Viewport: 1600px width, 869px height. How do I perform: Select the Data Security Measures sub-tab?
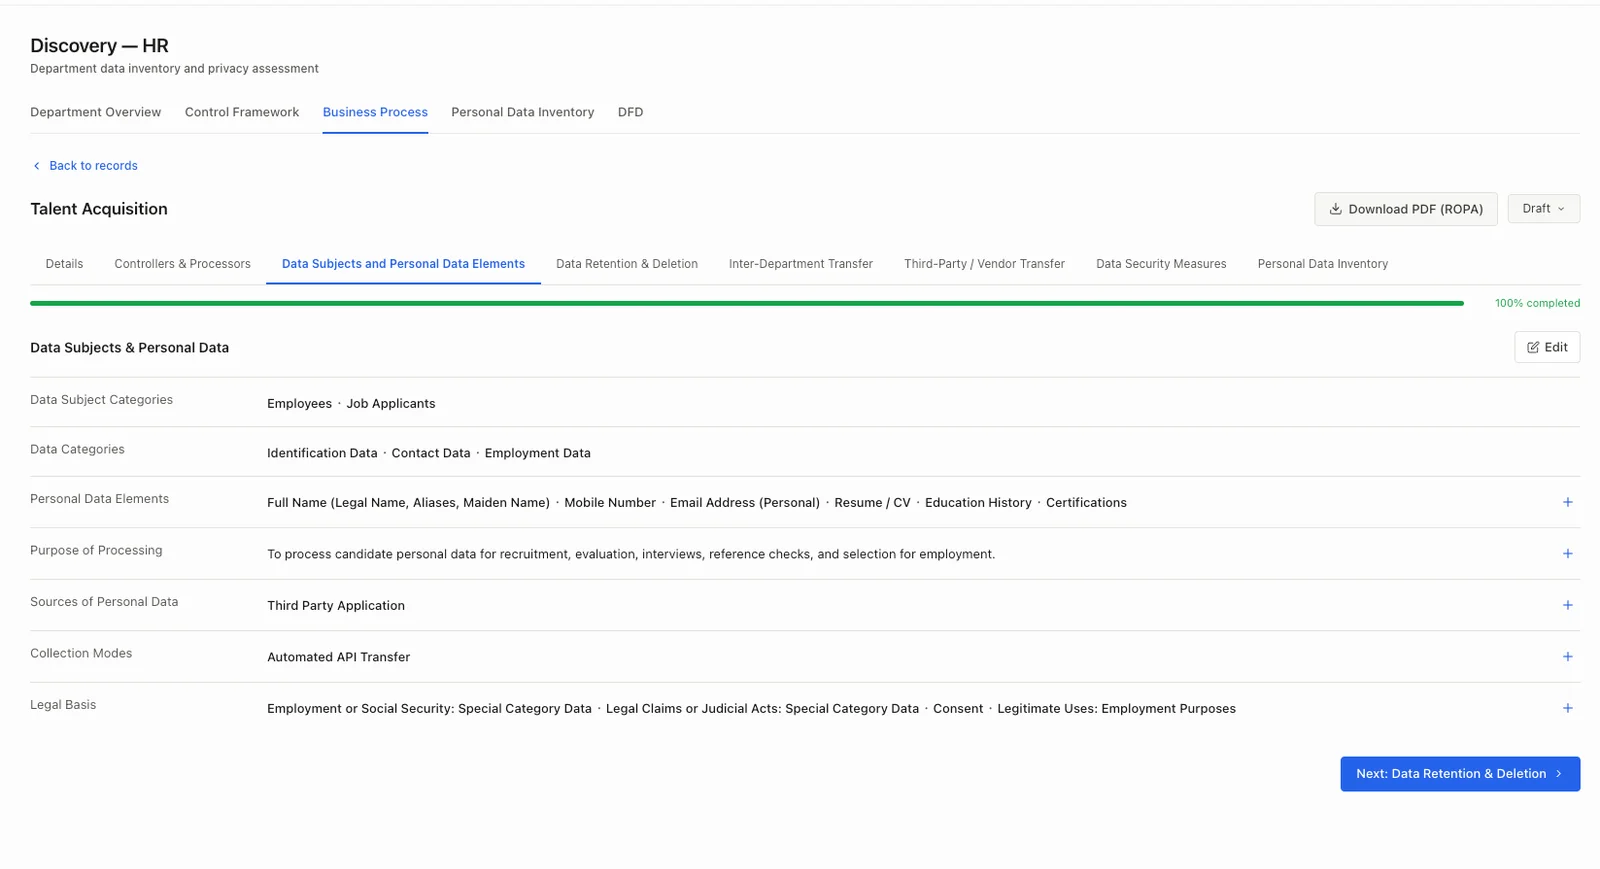(1161, 264)
